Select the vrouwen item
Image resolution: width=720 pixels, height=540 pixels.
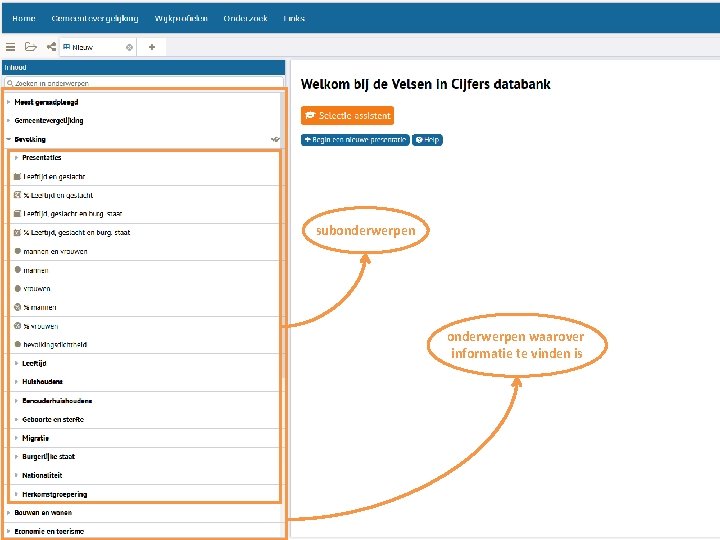click(x=37, y=288)
